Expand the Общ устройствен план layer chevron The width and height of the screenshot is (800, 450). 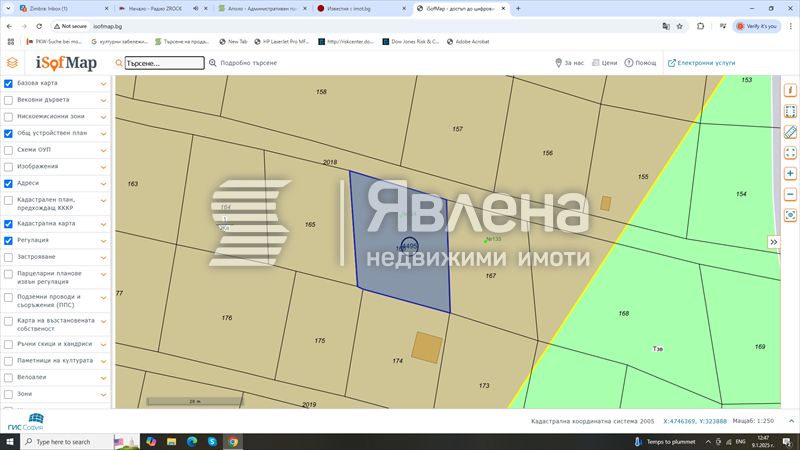[x=104, y=134]
